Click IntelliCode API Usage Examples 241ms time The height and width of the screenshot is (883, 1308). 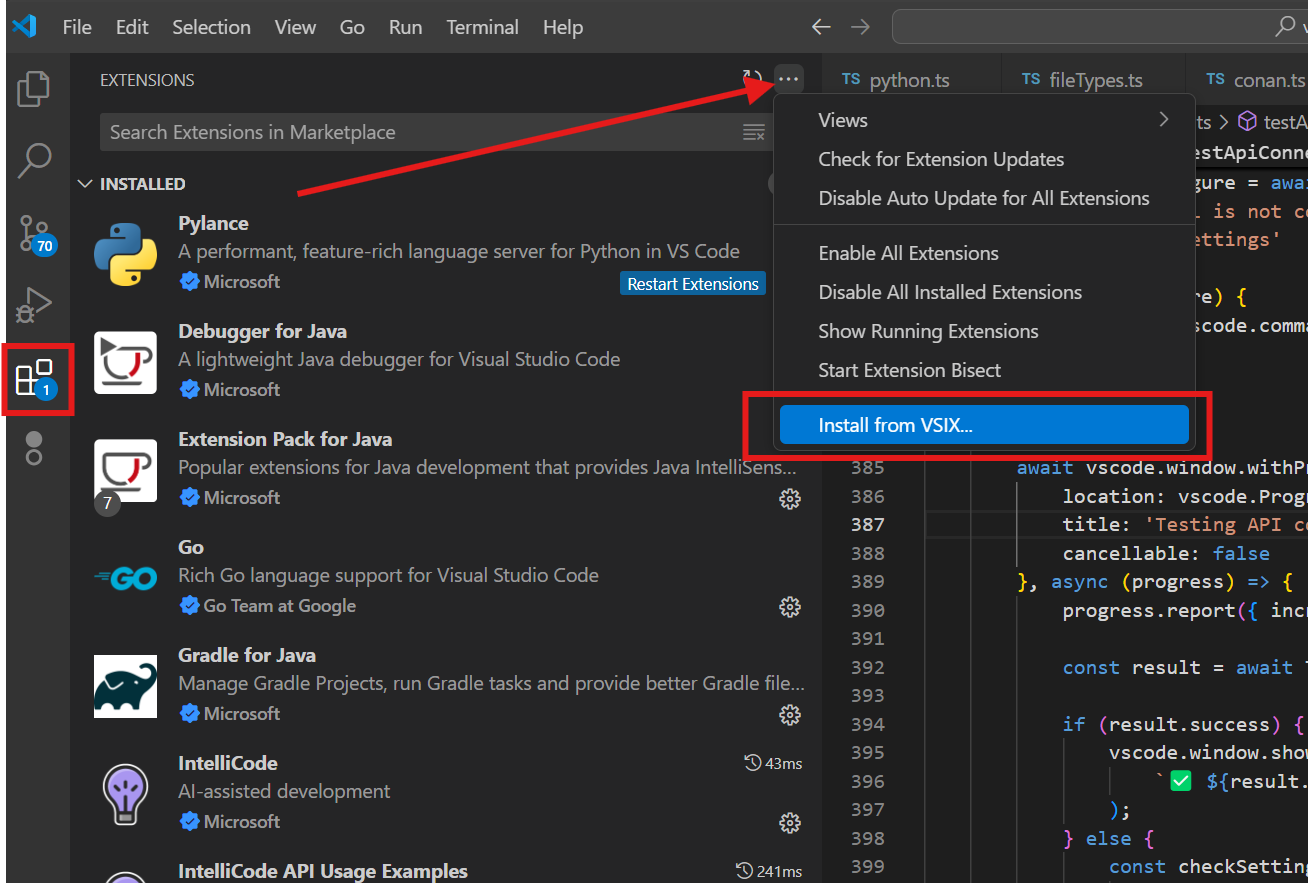coord(768,871)
